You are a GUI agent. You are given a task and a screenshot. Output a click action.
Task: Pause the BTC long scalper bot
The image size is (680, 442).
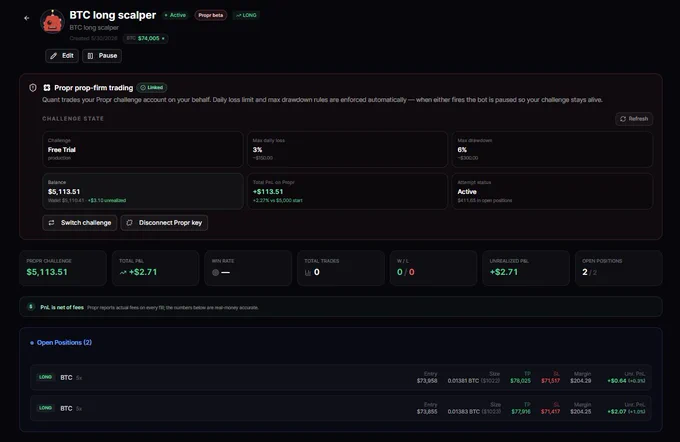pyautogui.click(x=102, y=56)
